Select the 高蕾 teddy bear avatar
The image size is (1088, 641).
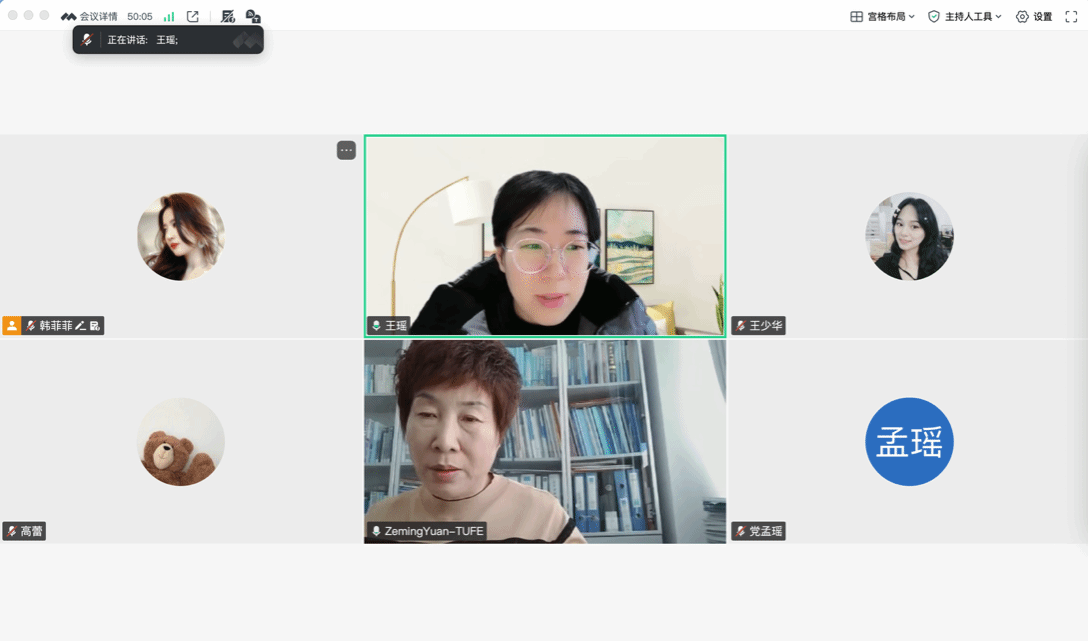[180, 442]
